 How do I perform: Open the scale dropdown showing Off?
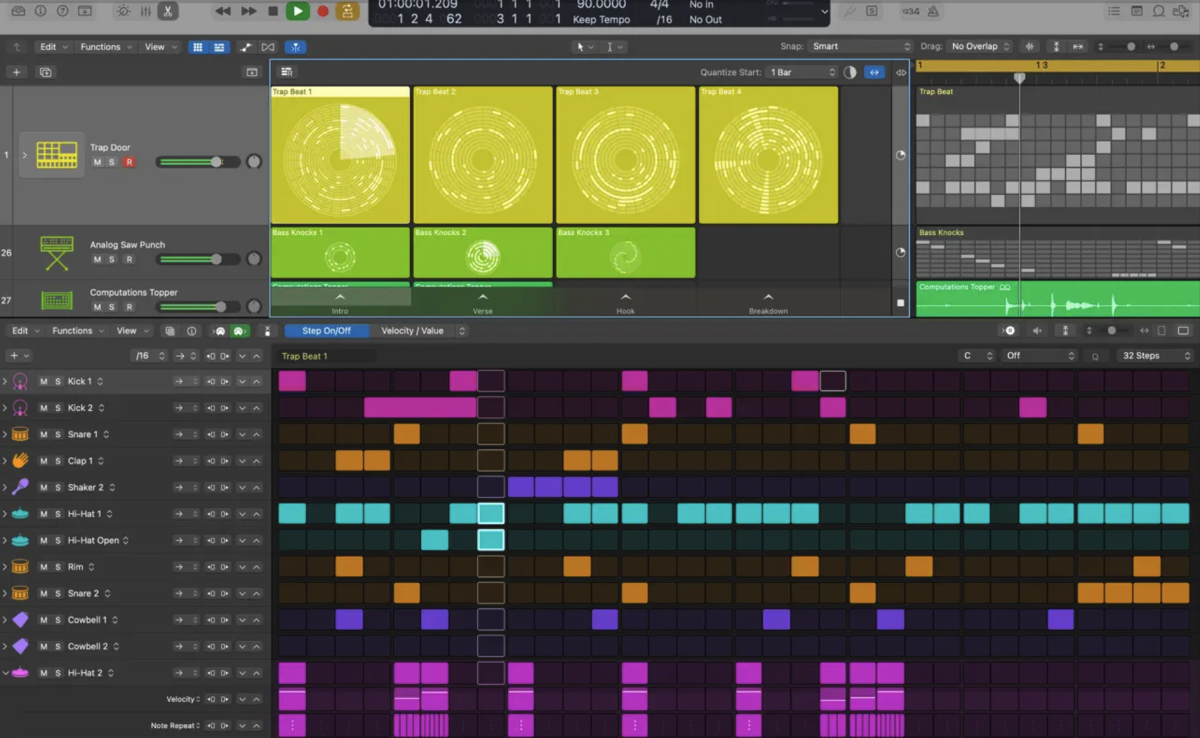(1040, 356)
